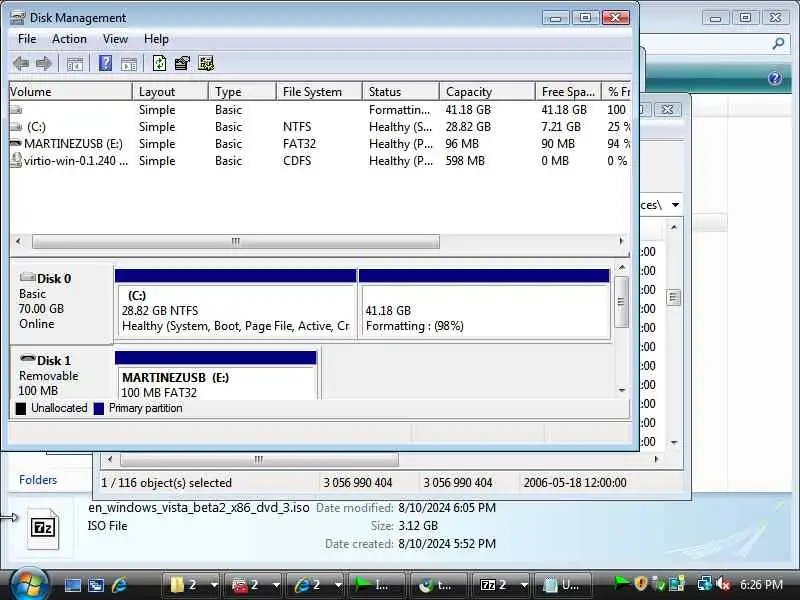Select the (C:) 28.82 GB NTFS partition block

235,304
